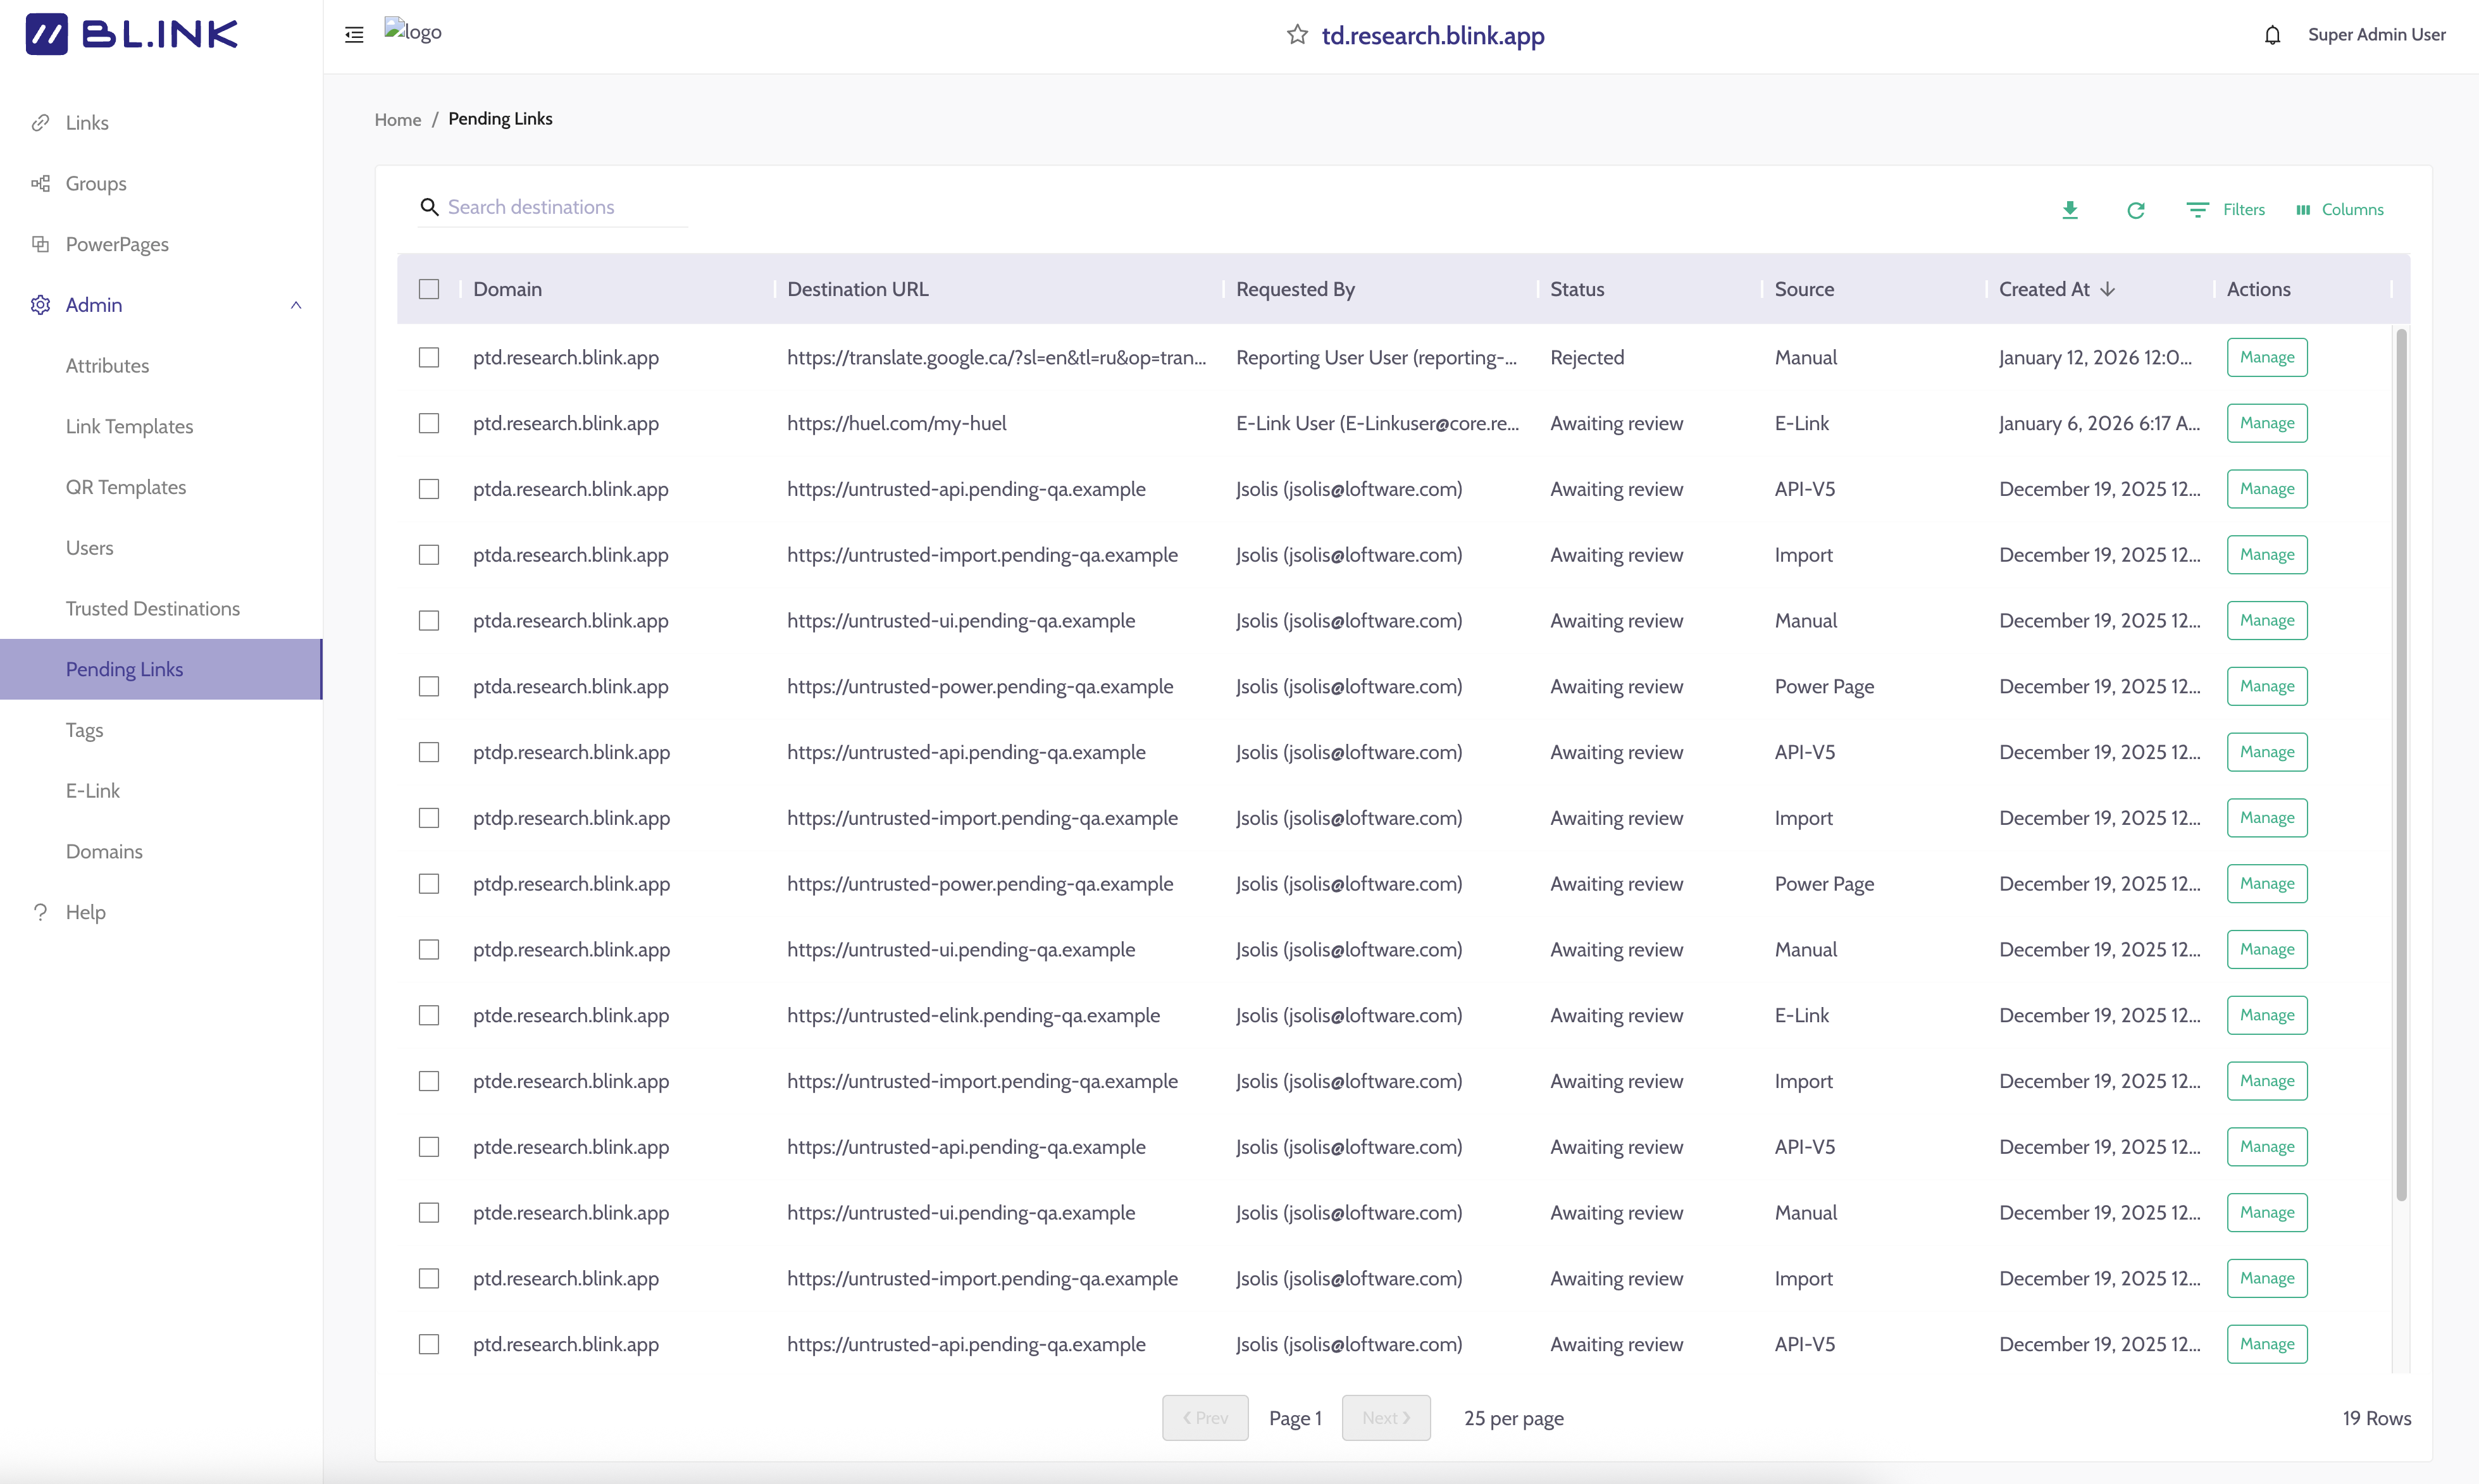This screenshot has height=1484, width=2479.
Task: Star td.research.blink.app as favorite
Action: point(1297,35)
